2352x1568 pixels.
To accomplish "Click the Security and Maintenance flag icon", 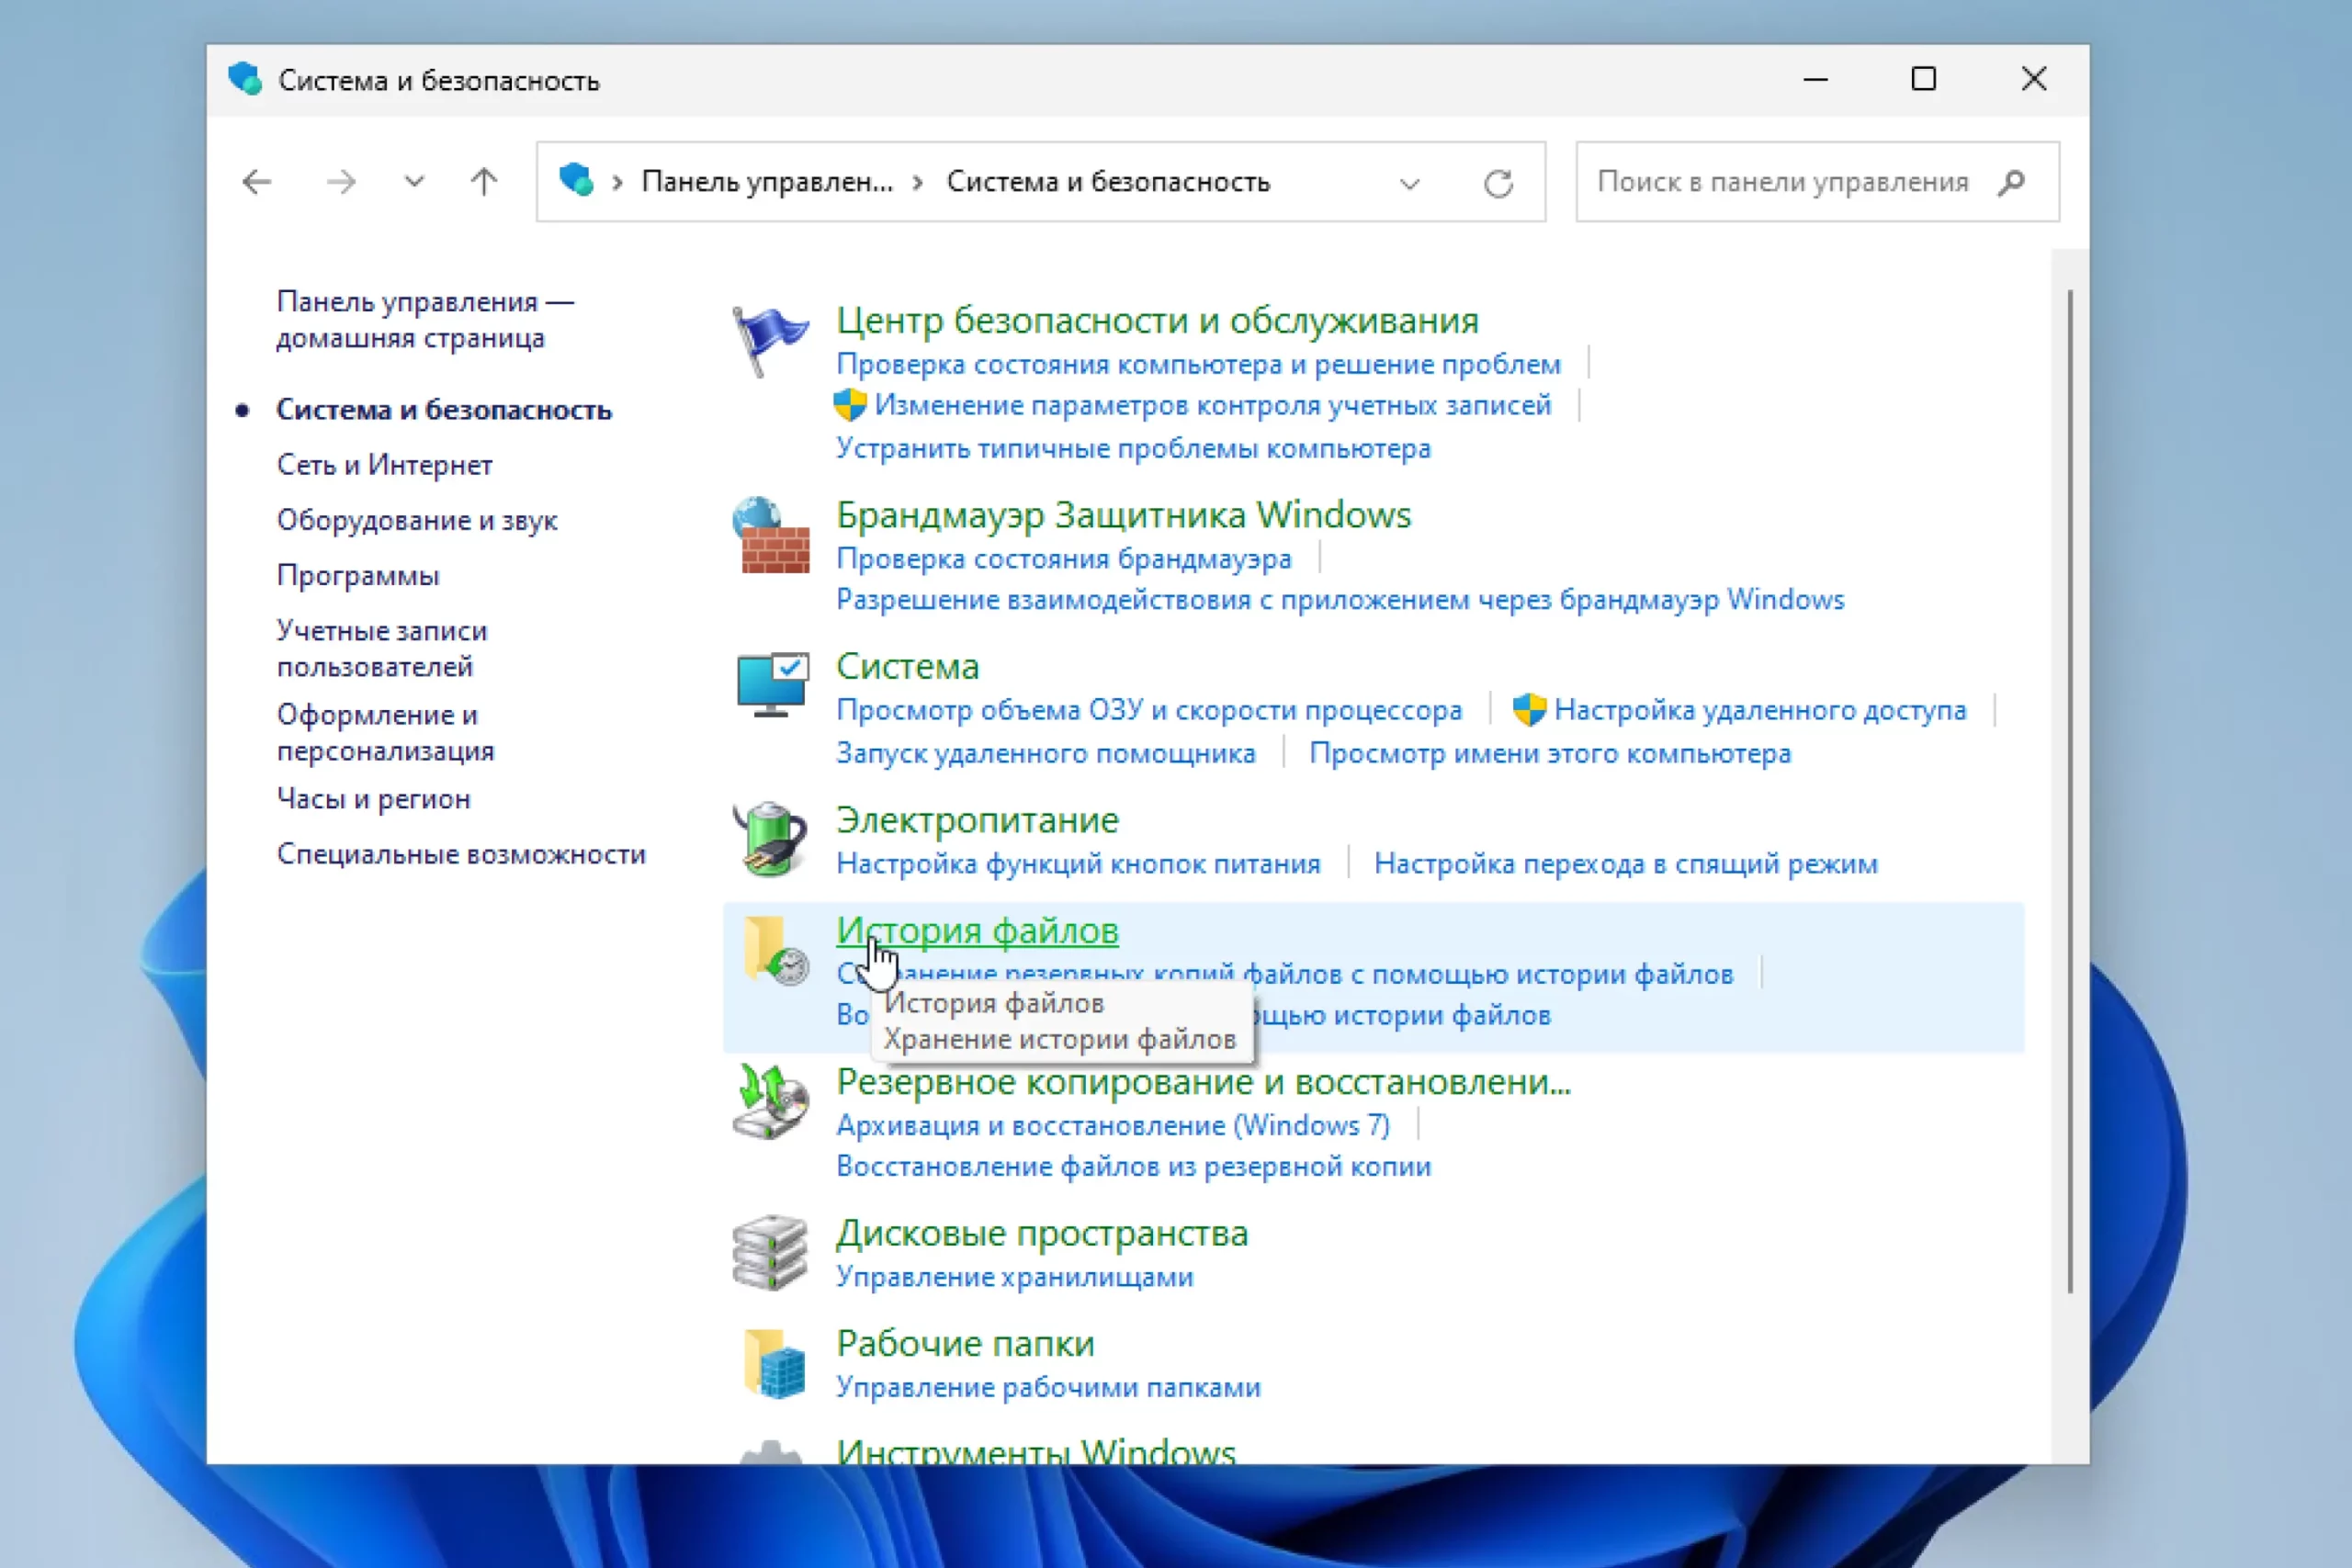I will click(x=769, y=341).
